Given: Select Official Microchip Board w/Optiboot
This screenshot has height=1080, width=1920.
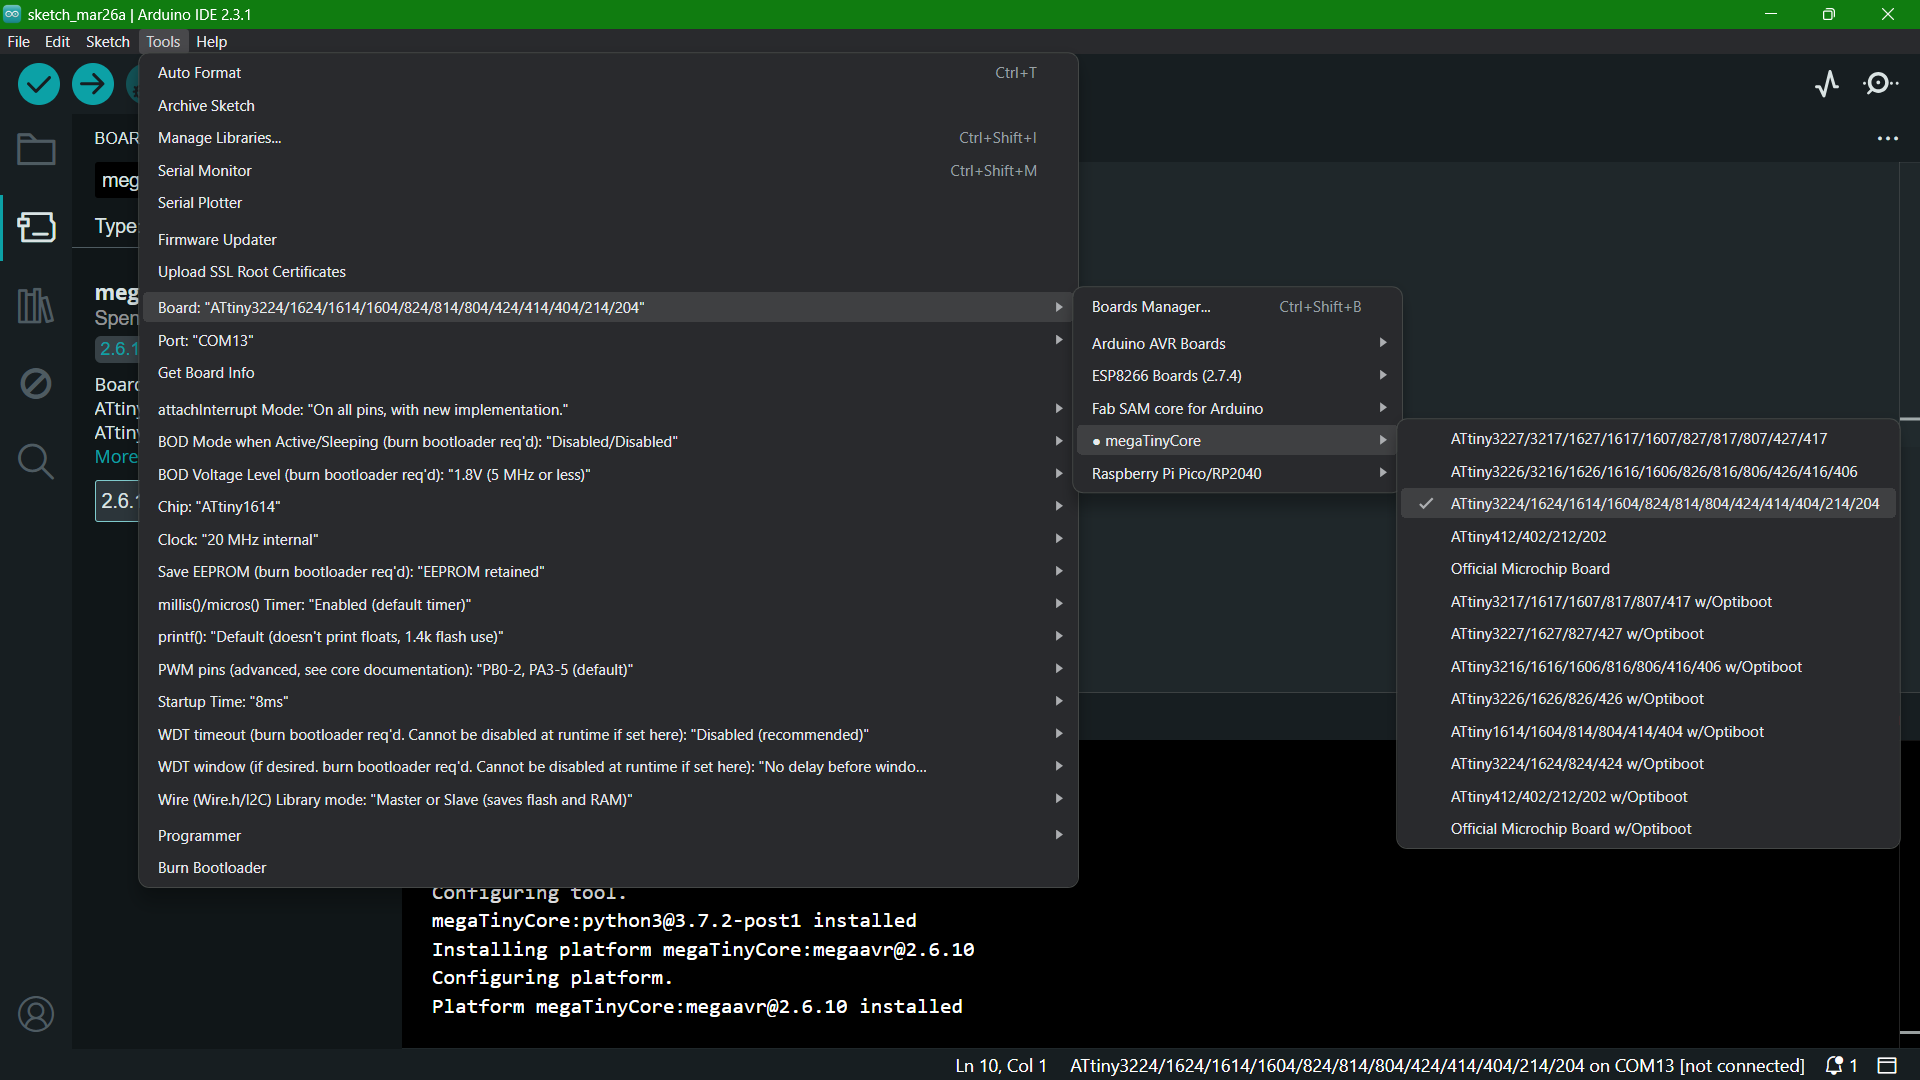Looking at the screenshot, I should tap(1648, 829).
